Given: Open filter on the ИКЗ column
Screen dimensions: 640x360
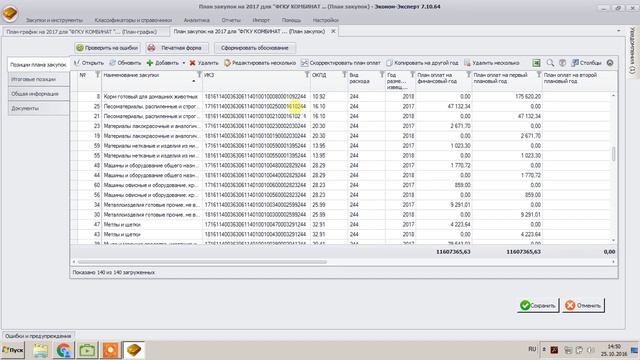Looking at the screenshot, I should [x=307, y=75].
